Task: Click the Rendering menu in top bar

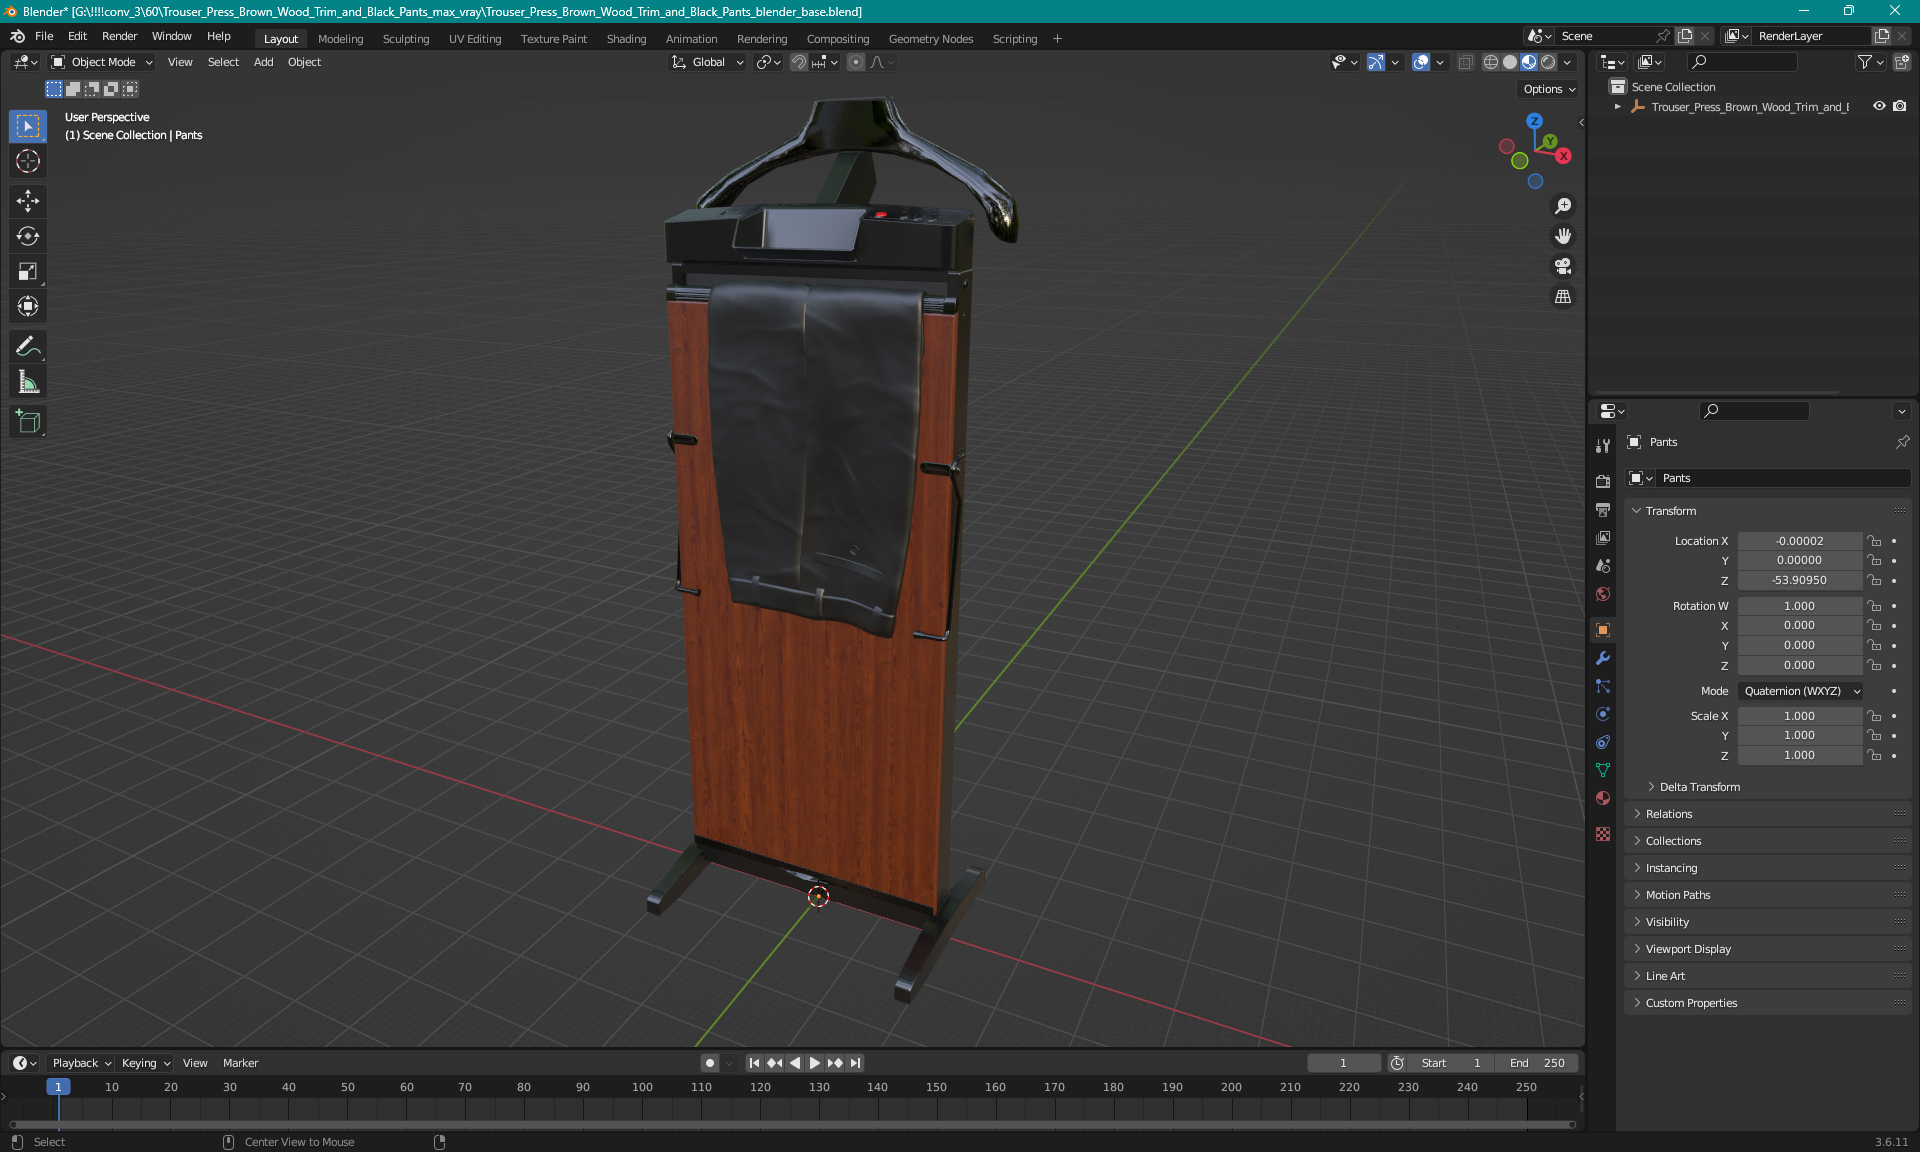Action: [760, 38]
